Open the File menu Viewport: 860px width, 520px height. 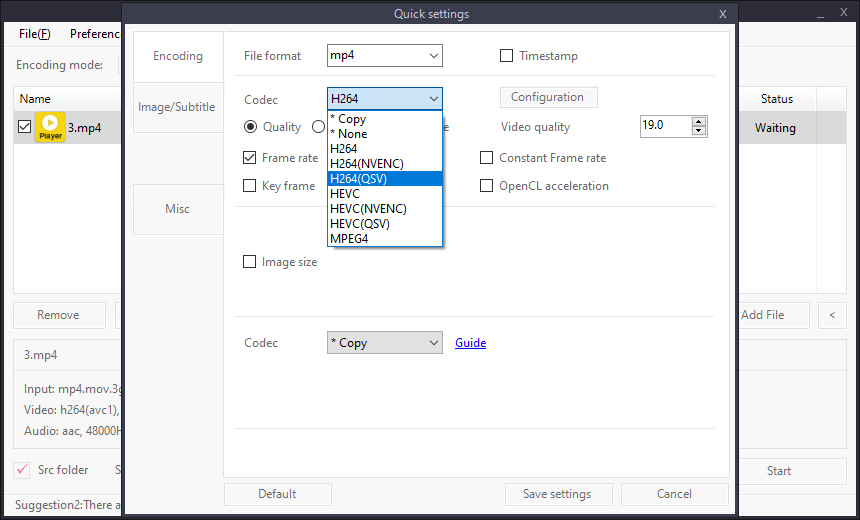(35, 33)
